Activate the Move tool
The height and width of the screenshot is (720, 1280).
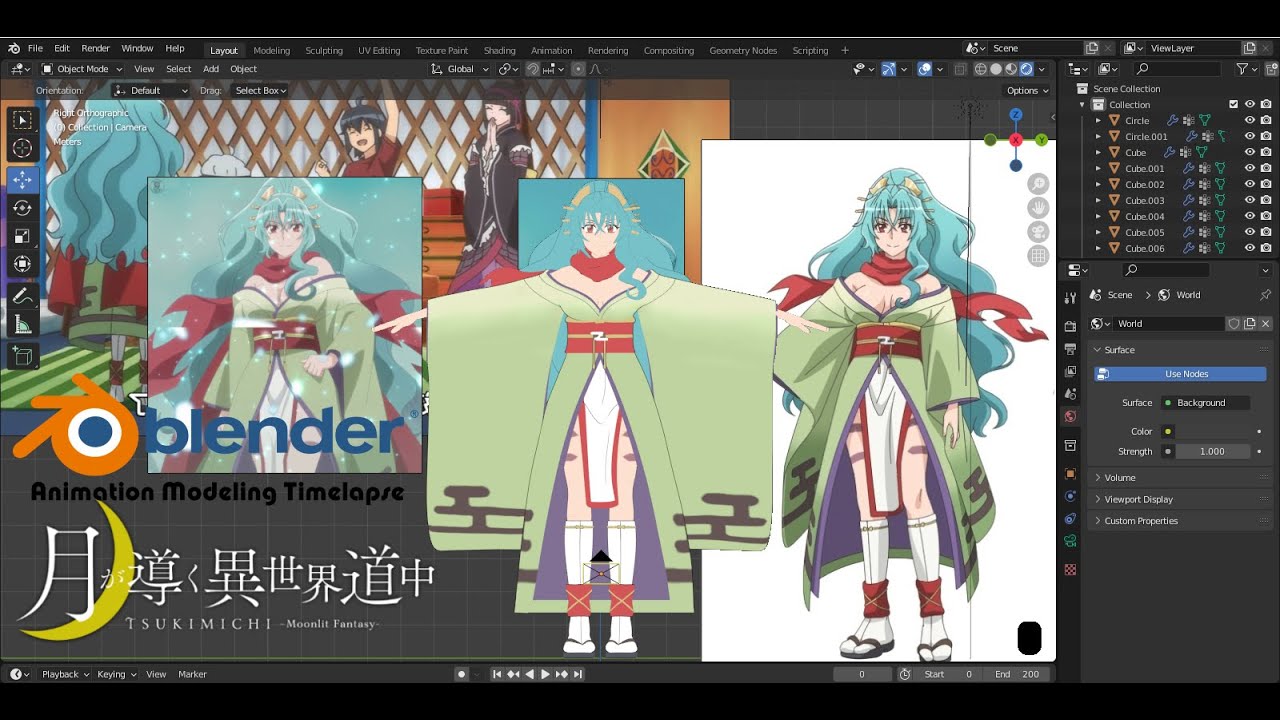click(22, 180)
